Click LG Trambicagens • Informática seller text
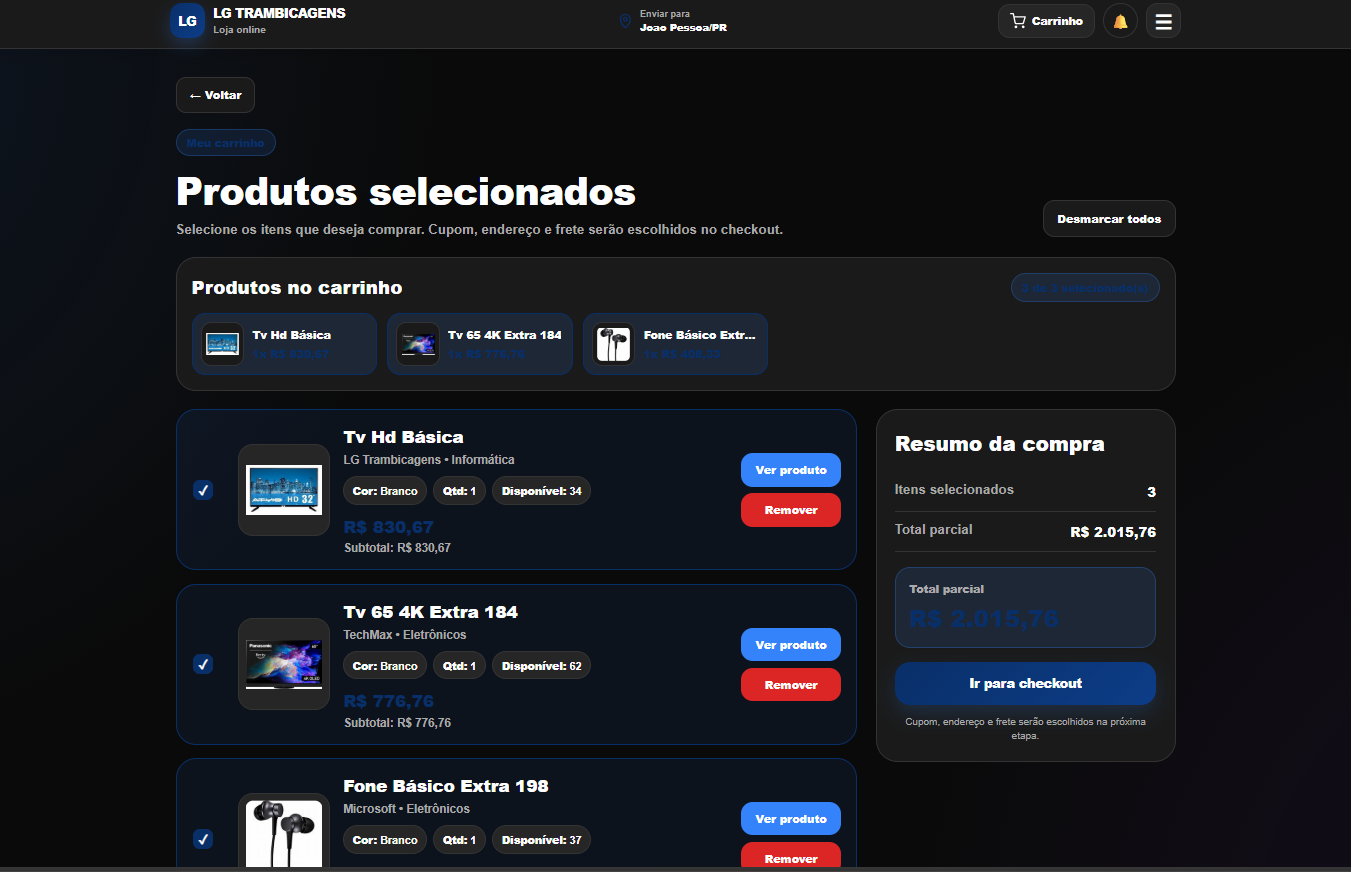Image resolution: width=1351 pixels, height=872 pixels. point(429,460)
